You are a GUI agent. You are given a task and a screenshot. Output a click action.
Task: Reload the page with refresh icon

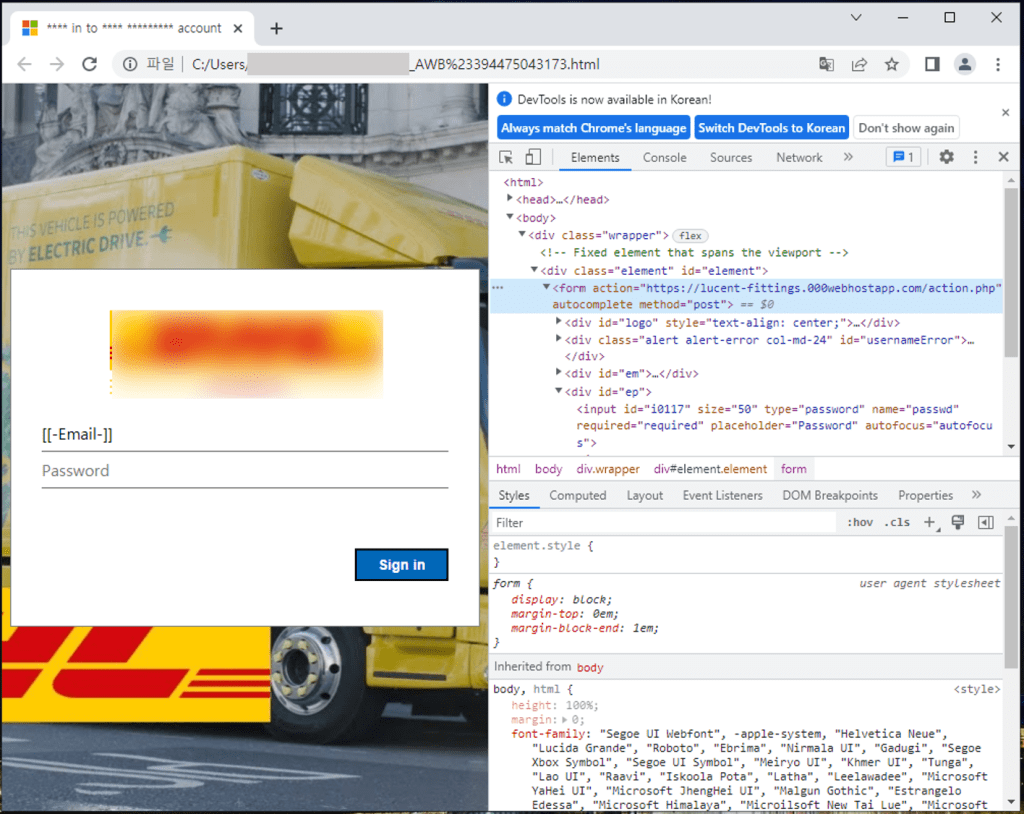click(89, 64)
